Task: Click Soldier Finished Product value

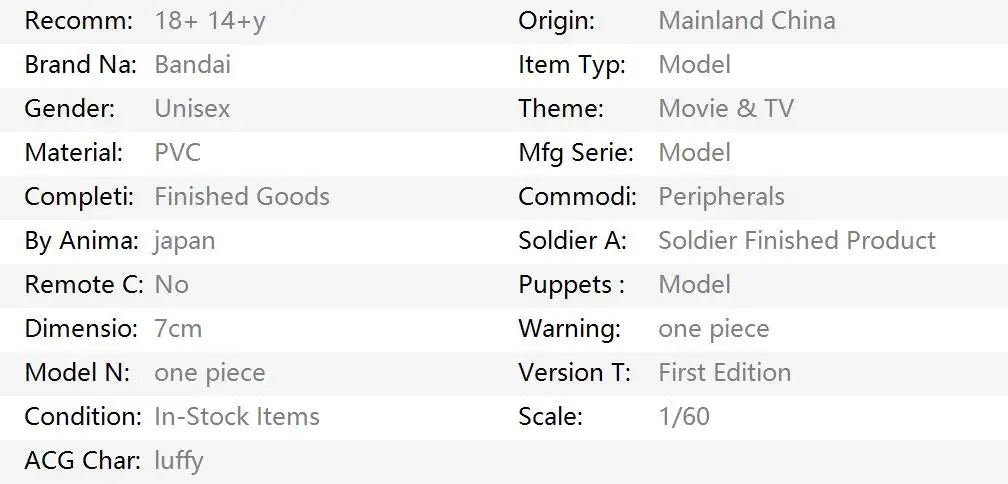Action: (x=797, y=240)
